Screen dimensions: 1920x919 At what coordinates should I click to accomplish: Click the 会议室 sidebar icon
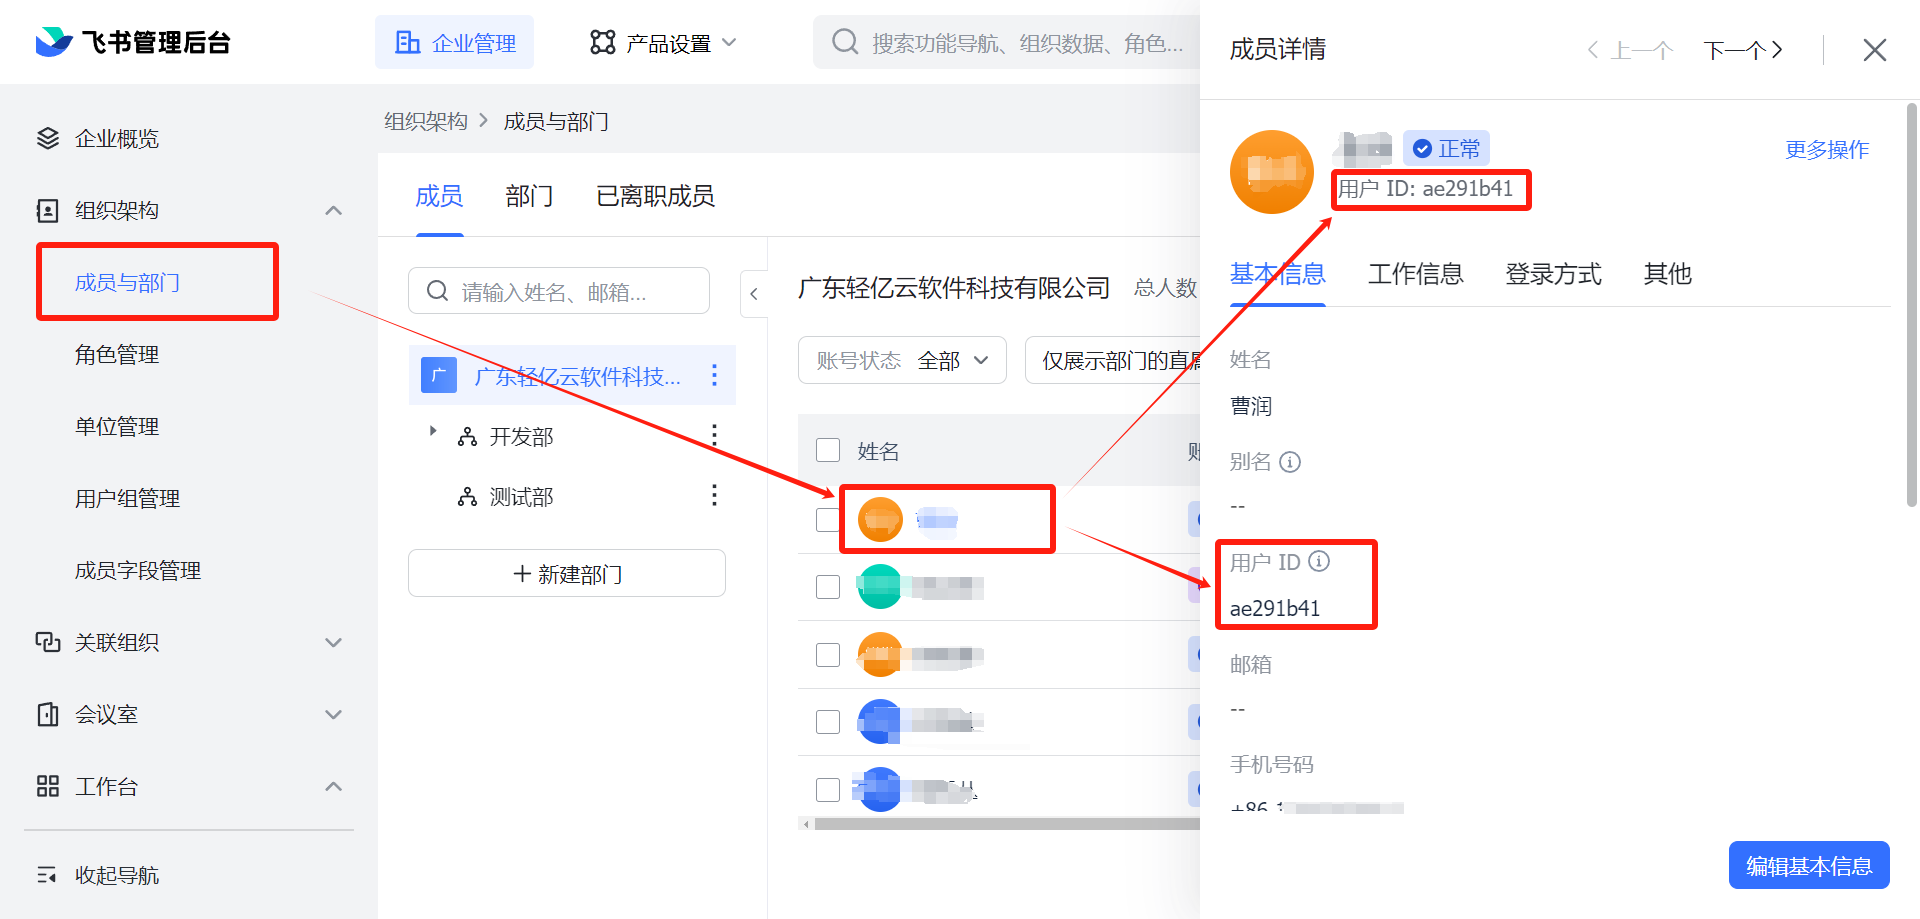click(x=48, y=714)
